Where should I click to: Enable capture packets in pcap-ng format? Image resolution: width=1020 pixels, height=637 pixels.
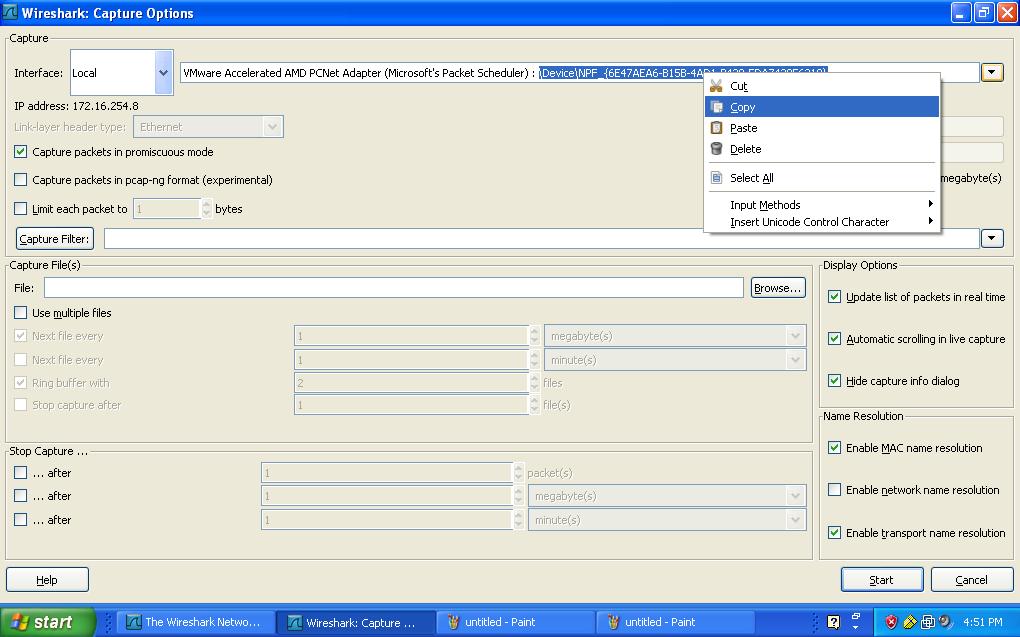point(20,180)
